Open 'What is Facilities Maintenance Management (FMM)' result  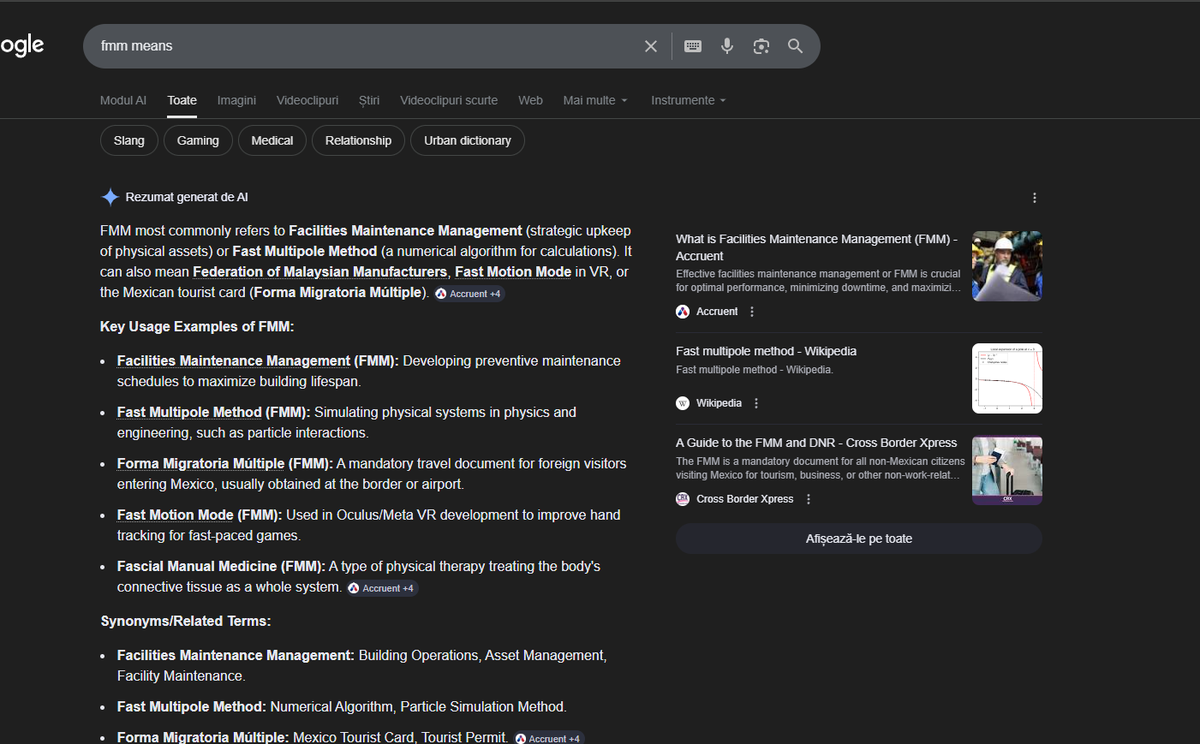point(817,247)
